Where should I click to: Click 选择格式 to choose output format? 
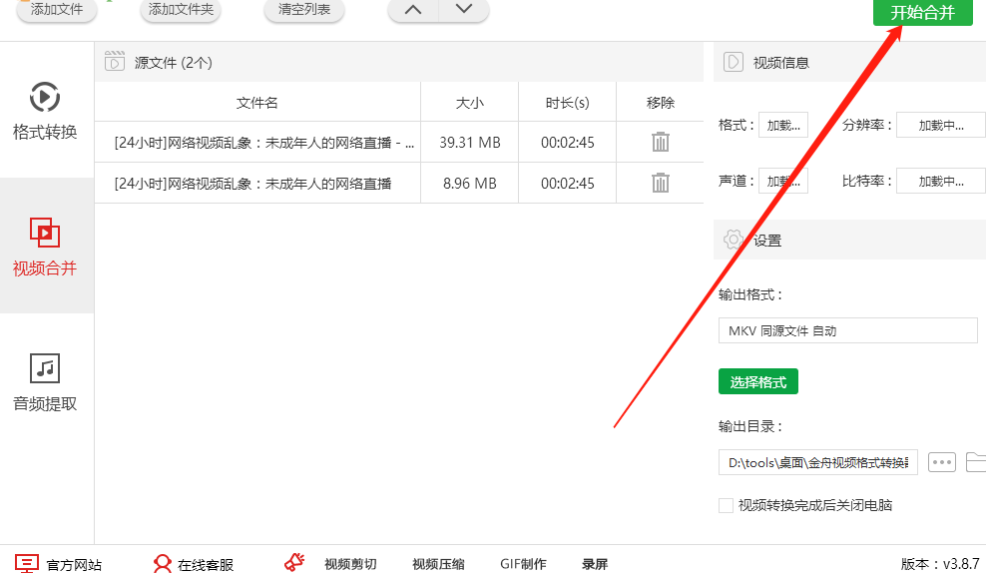click(x=758, y=382)
